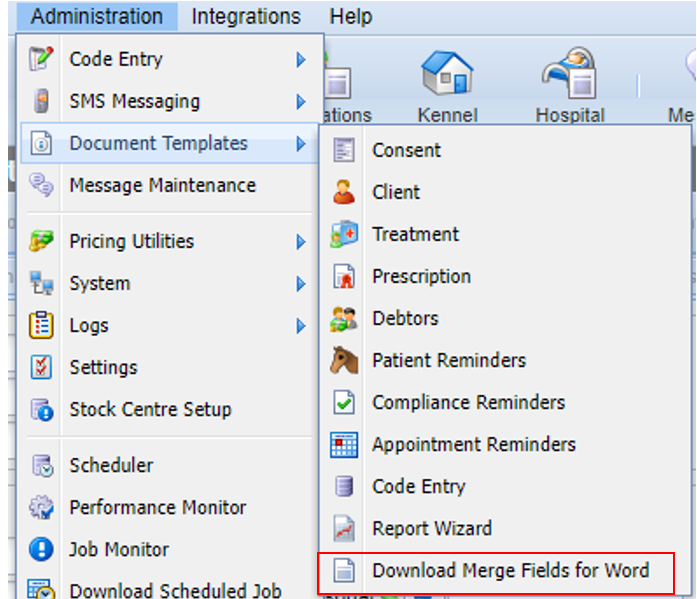Expand the System submenu arrow
Screen dimensions: 697x599
(x=300, y=284)
